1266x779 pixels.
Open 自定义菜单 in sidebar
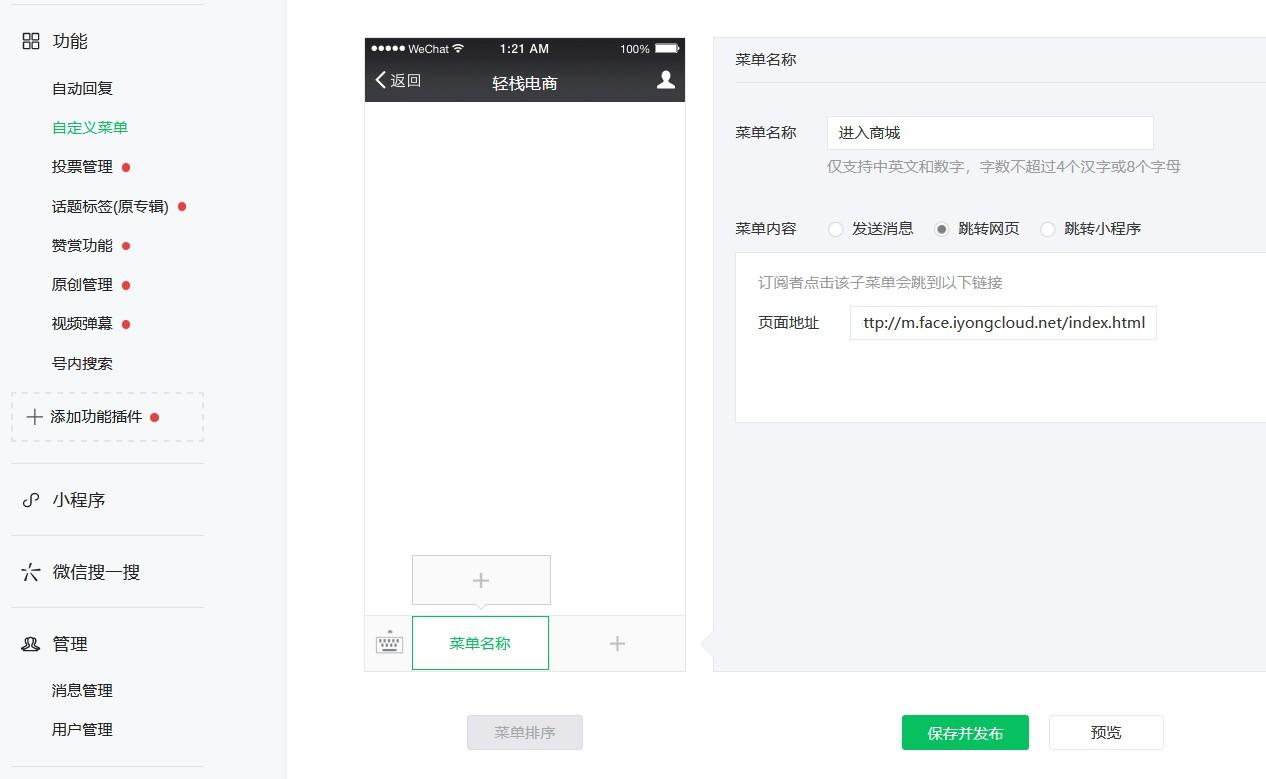pos(90,127)
